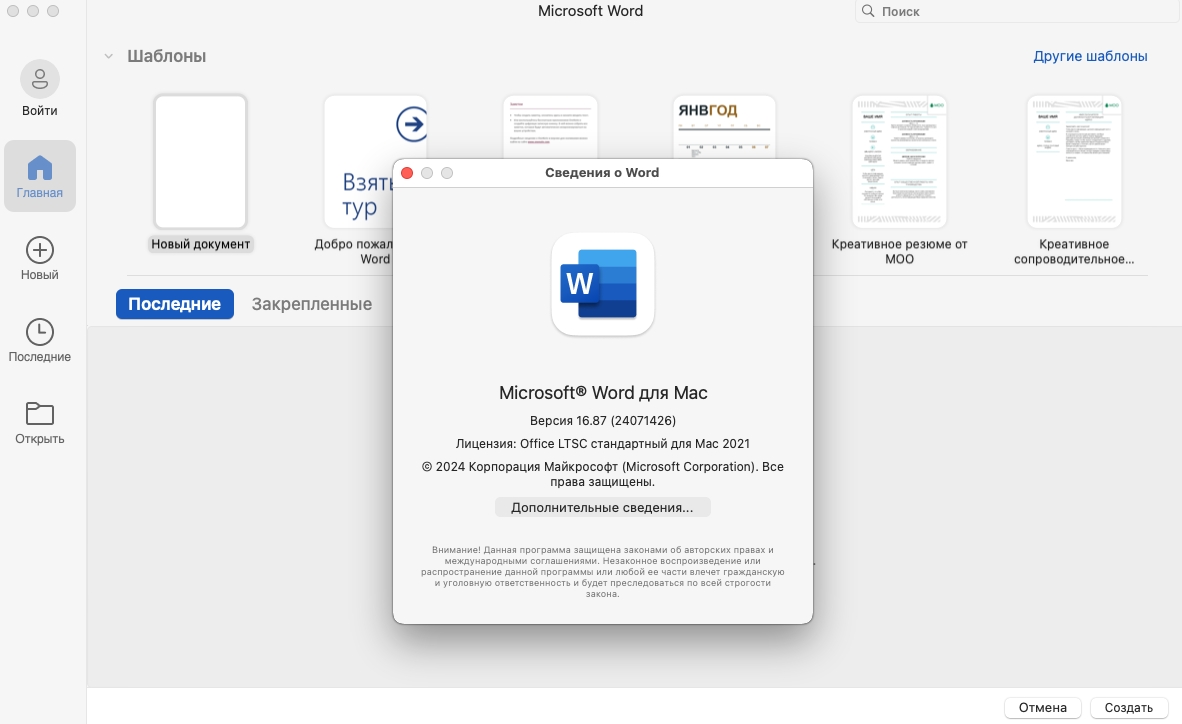The width and height of the screenshot is (1182, 724).
Task: Collapse the Шаблоны section chevron
Action: [108, 56]
